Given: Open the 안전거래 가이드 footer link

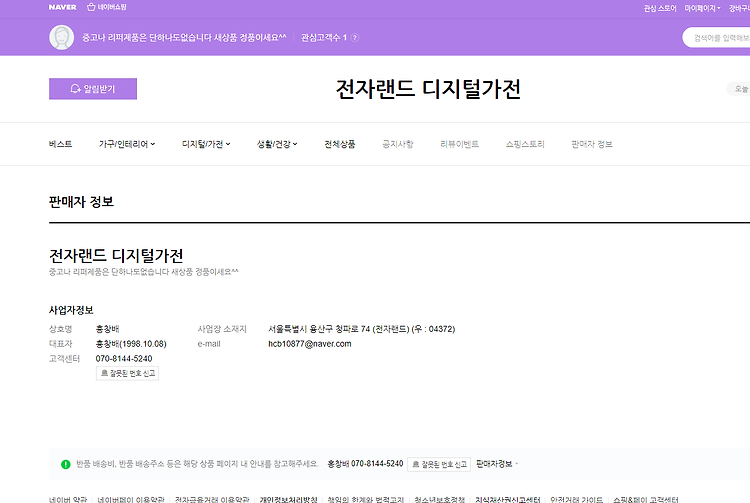Looking at the screenshot, I should 576,500.
